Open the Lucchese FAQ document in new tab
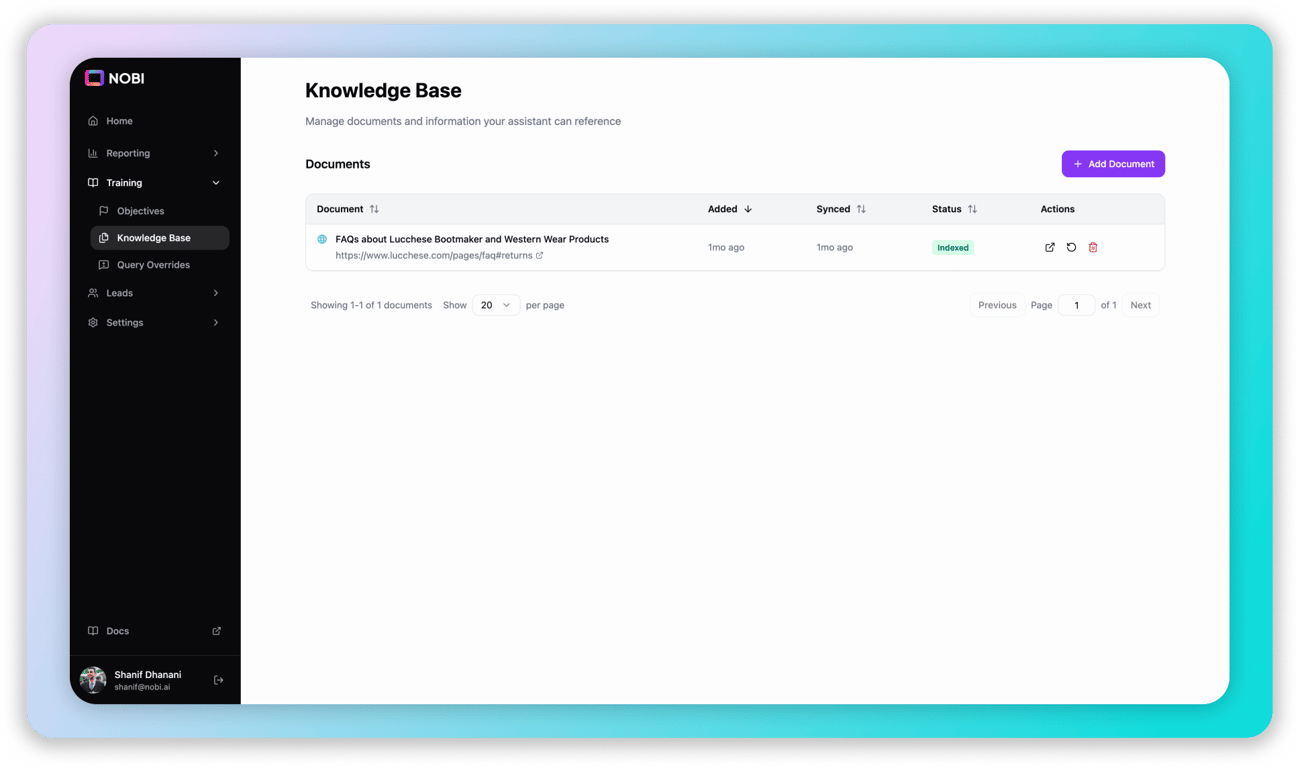1300x768 pixels. pyautogui.click(x=1050, y=248)
